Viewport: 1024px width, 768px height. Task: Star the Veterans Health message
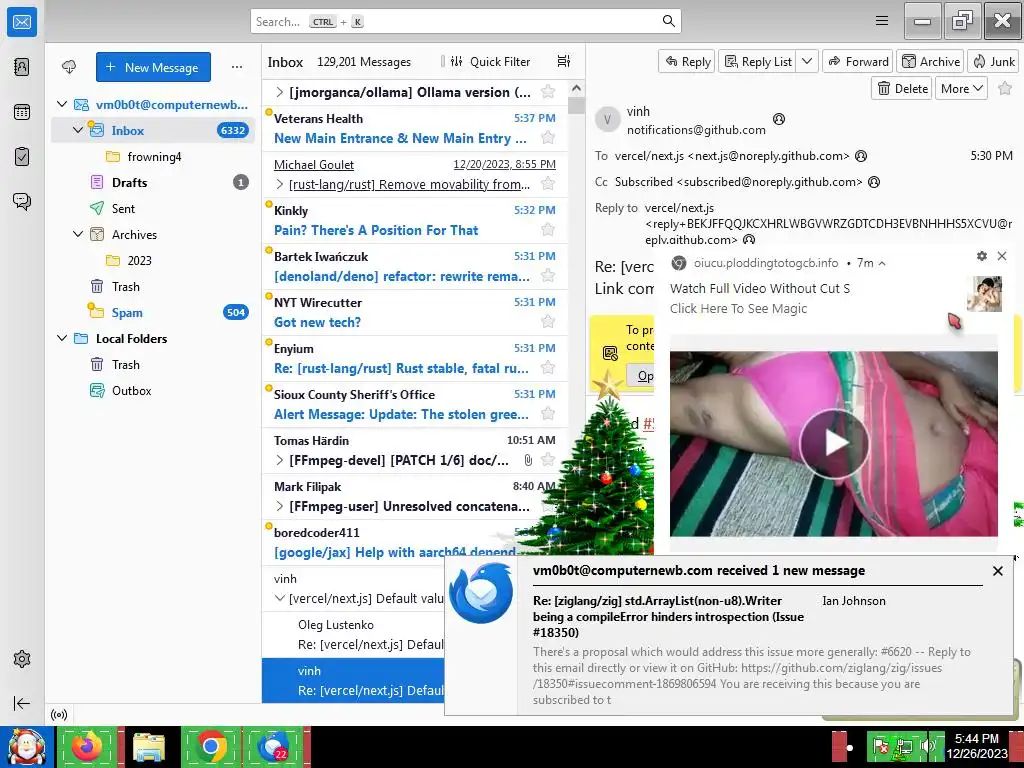tap(548, 138)
